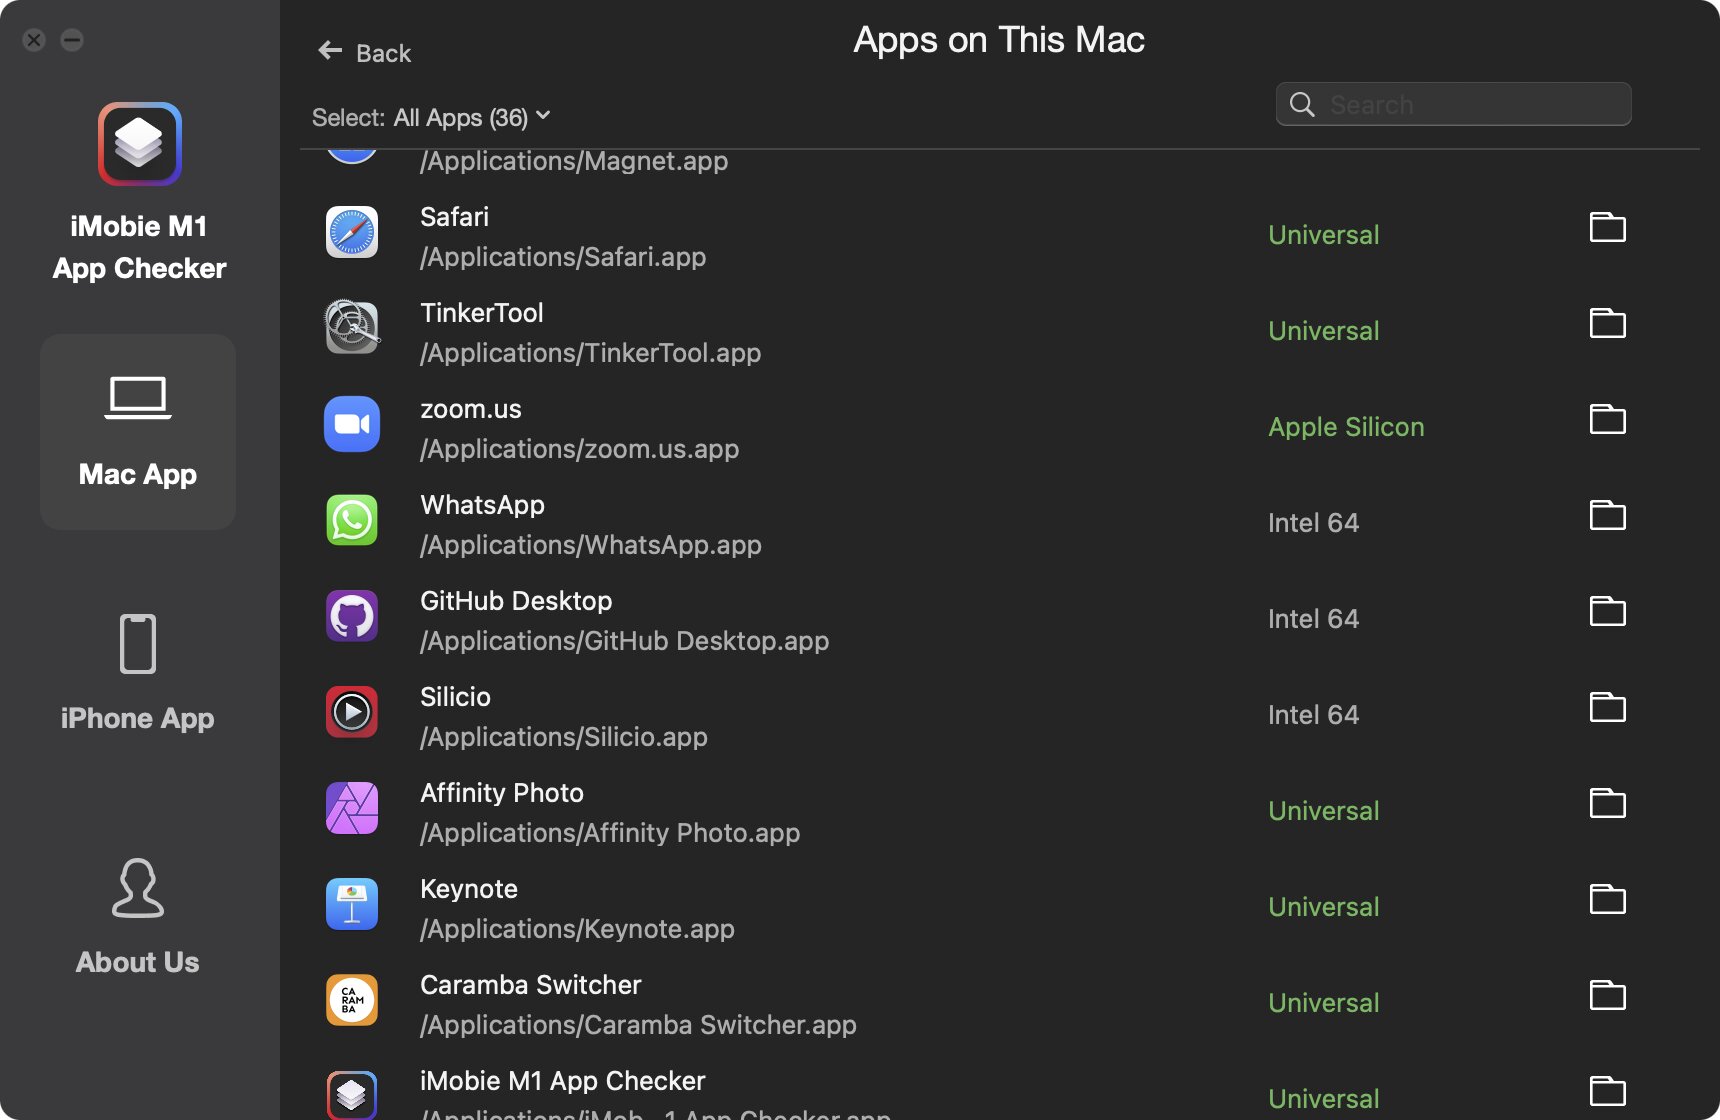Click the iMobie M1 App Checker logo
Viewport: 1720px width, 1120px height.
(140, 144)
